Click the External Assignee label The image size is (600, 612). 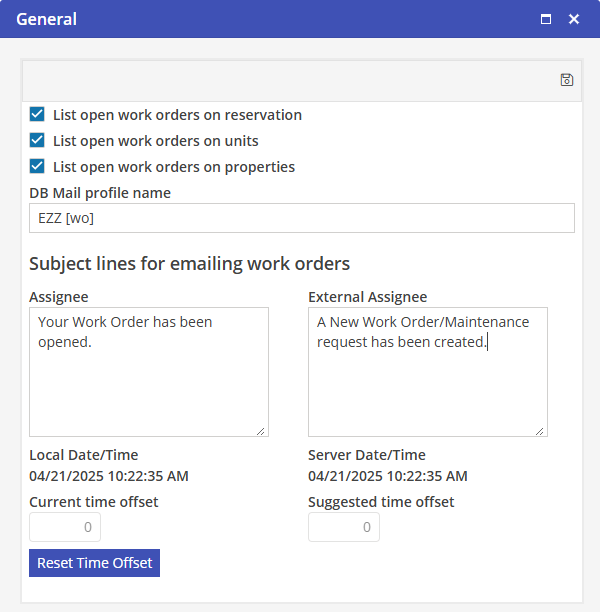click(367, 296)
